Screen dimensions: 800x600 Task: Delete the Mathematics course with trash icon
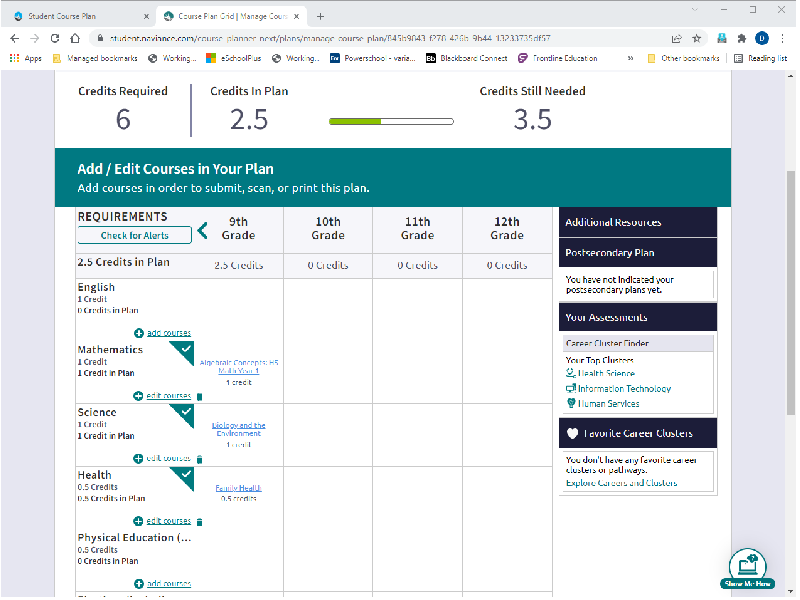tap(199, 396)
